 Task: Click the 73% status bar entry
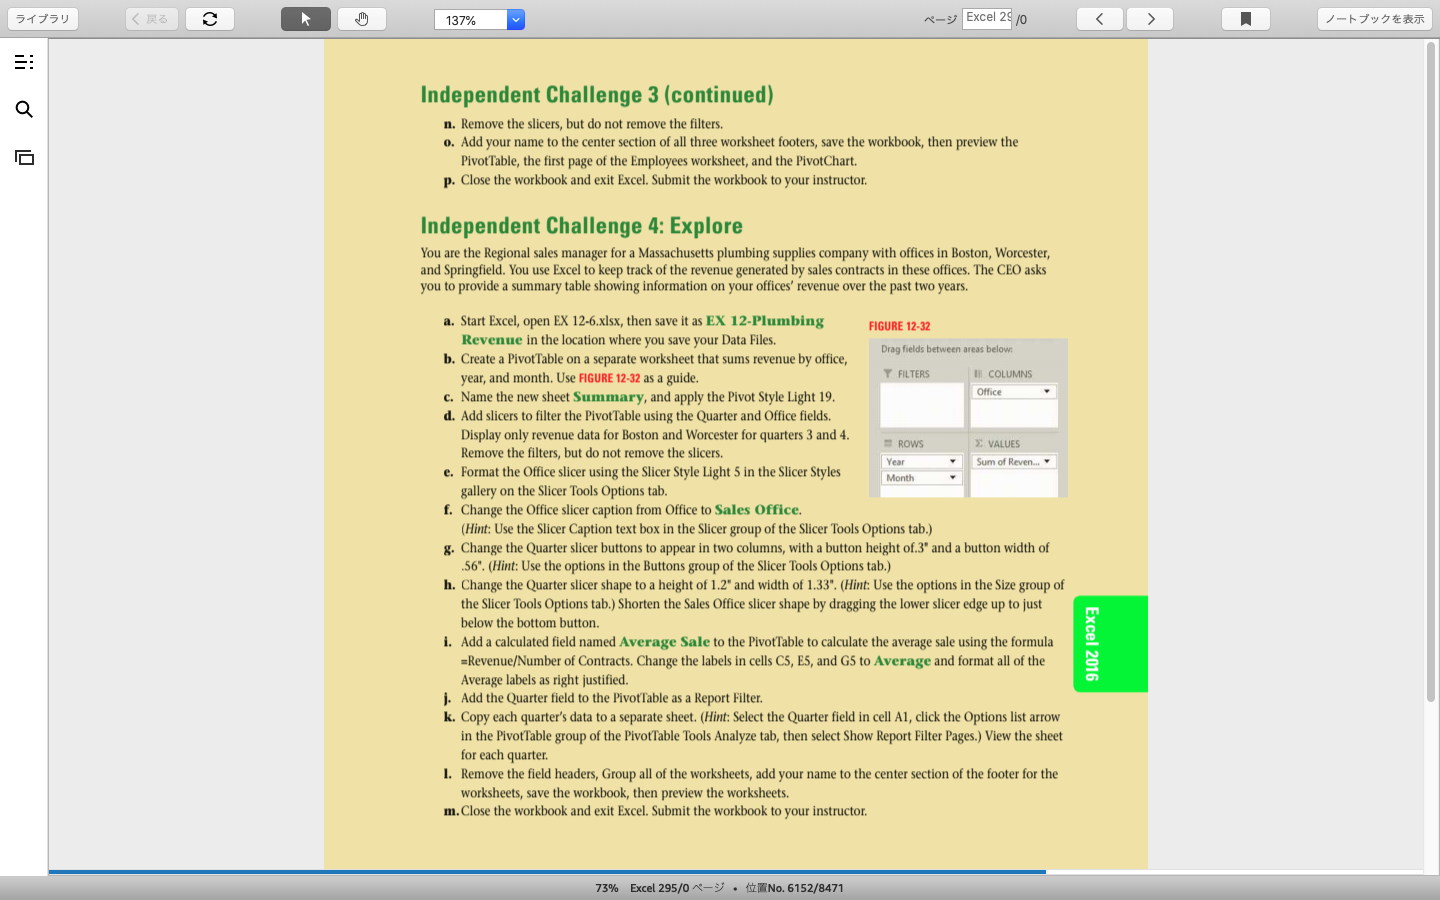click(x=606, y=888)
